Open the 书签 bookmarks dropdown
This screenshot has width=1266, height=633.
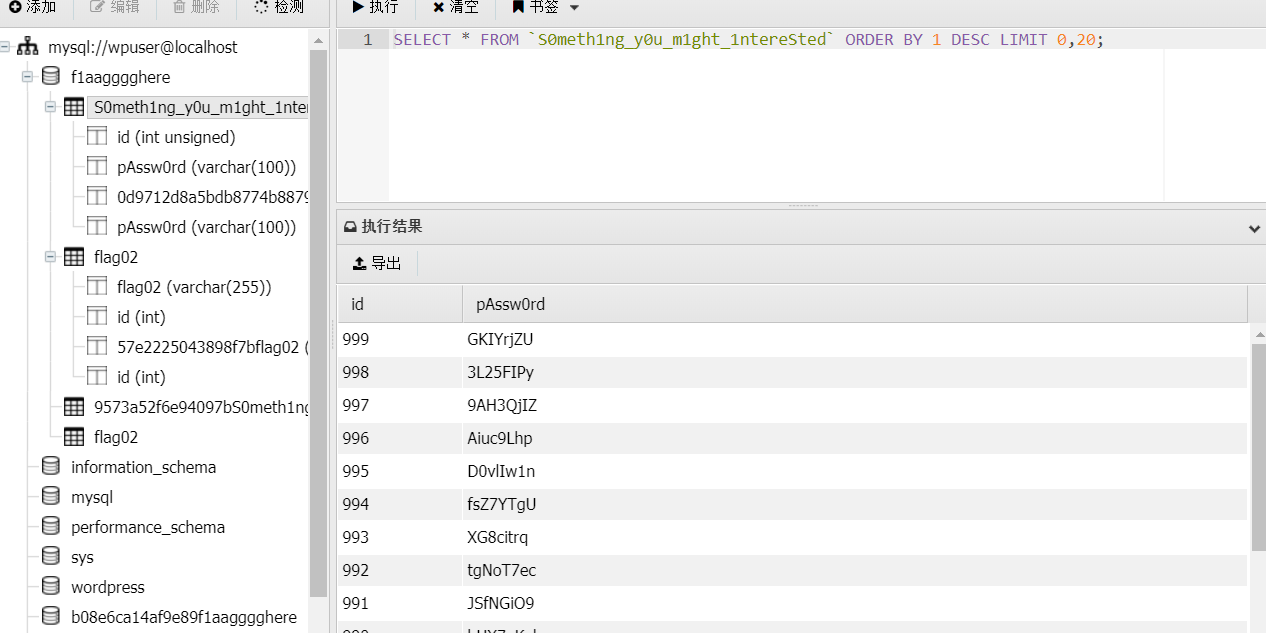tap(545, 7)
